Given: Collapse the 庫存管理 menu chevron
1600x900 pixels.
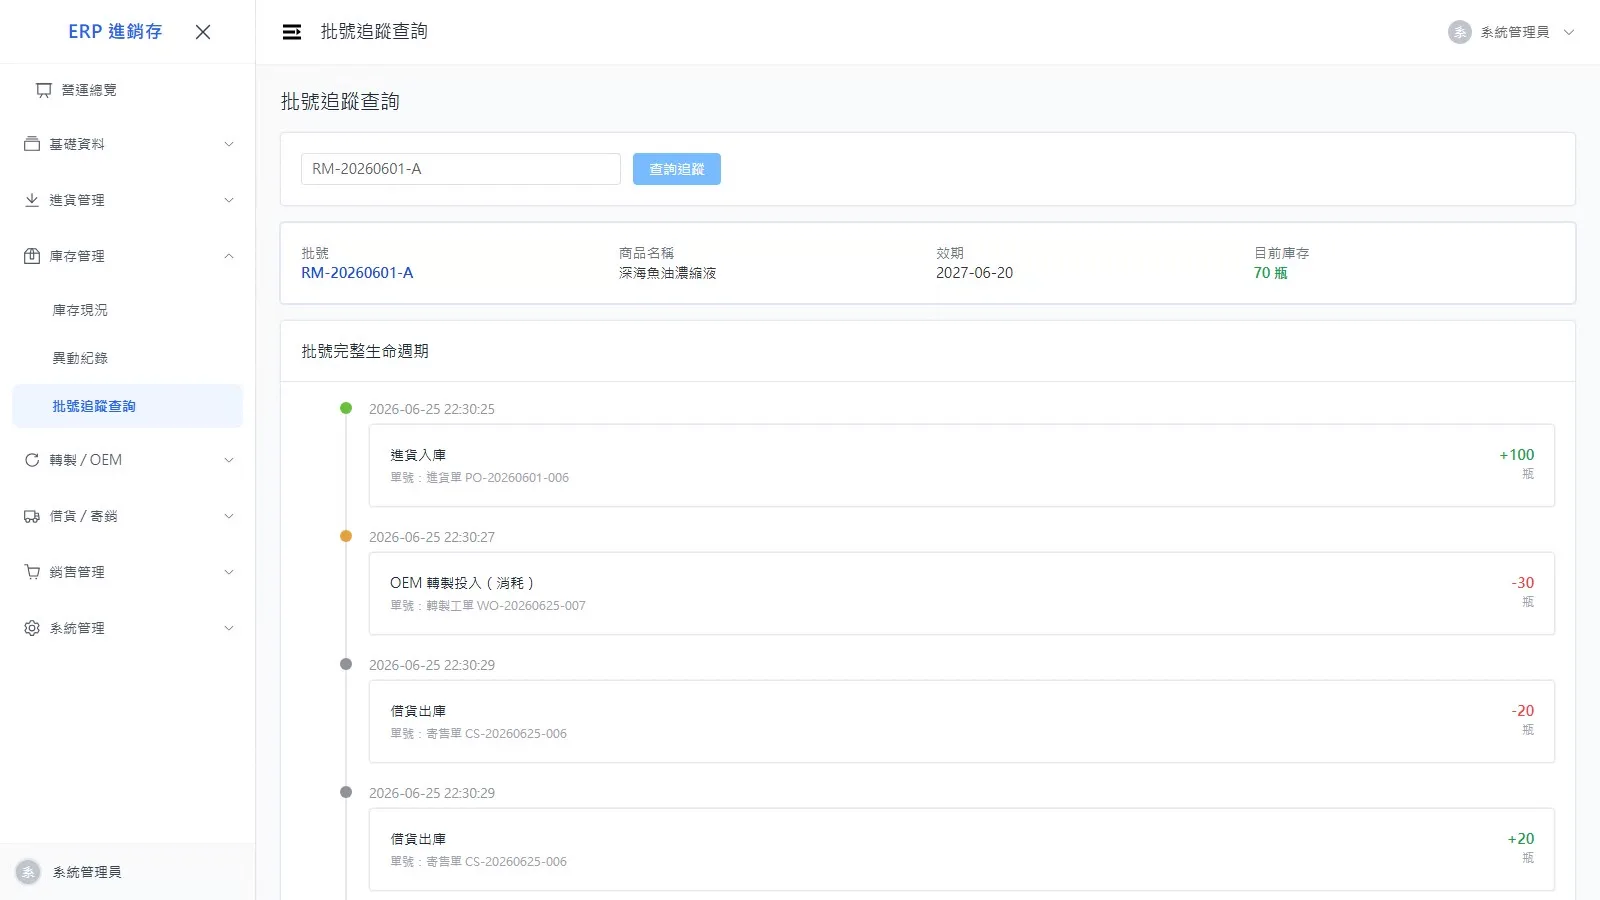Looking at the screenshot, I should coord(229,256).
